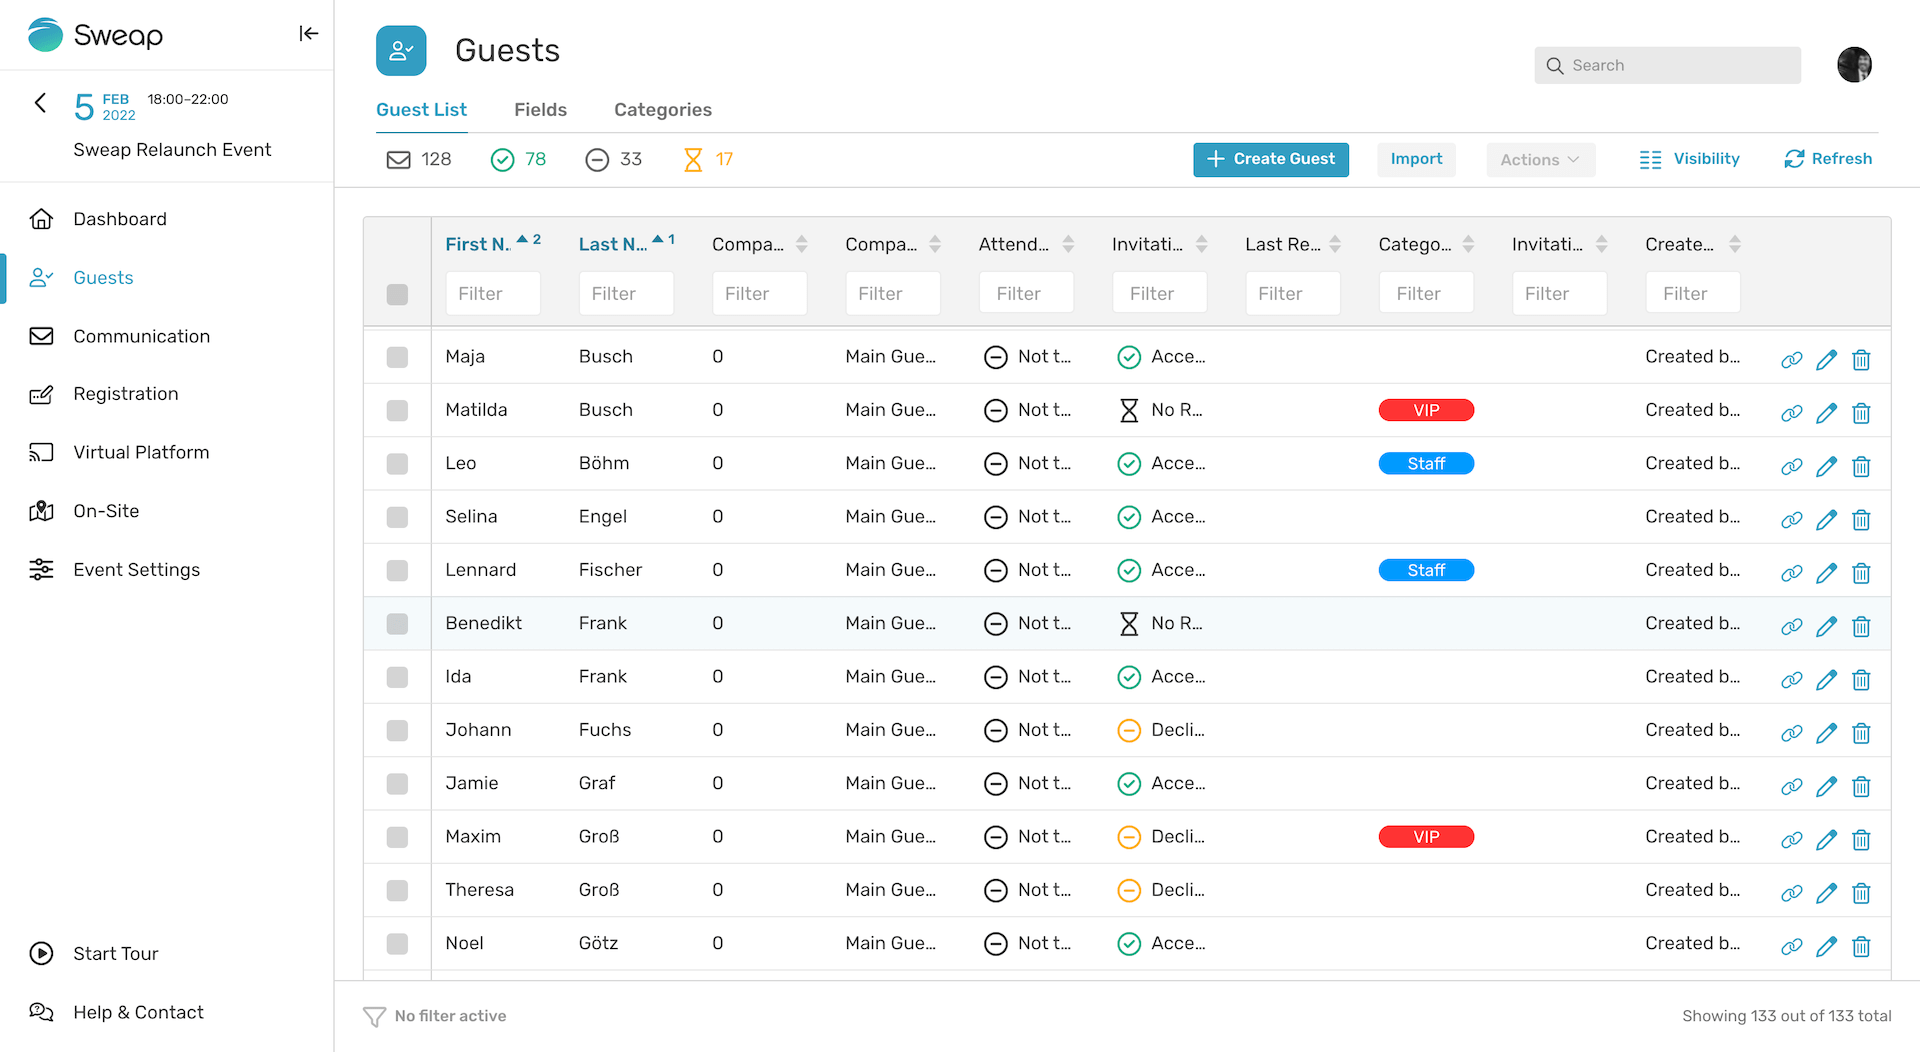Sort by First Name column
The height and width of the screenshot is (1052, 1920).
(x=493, y=244)
